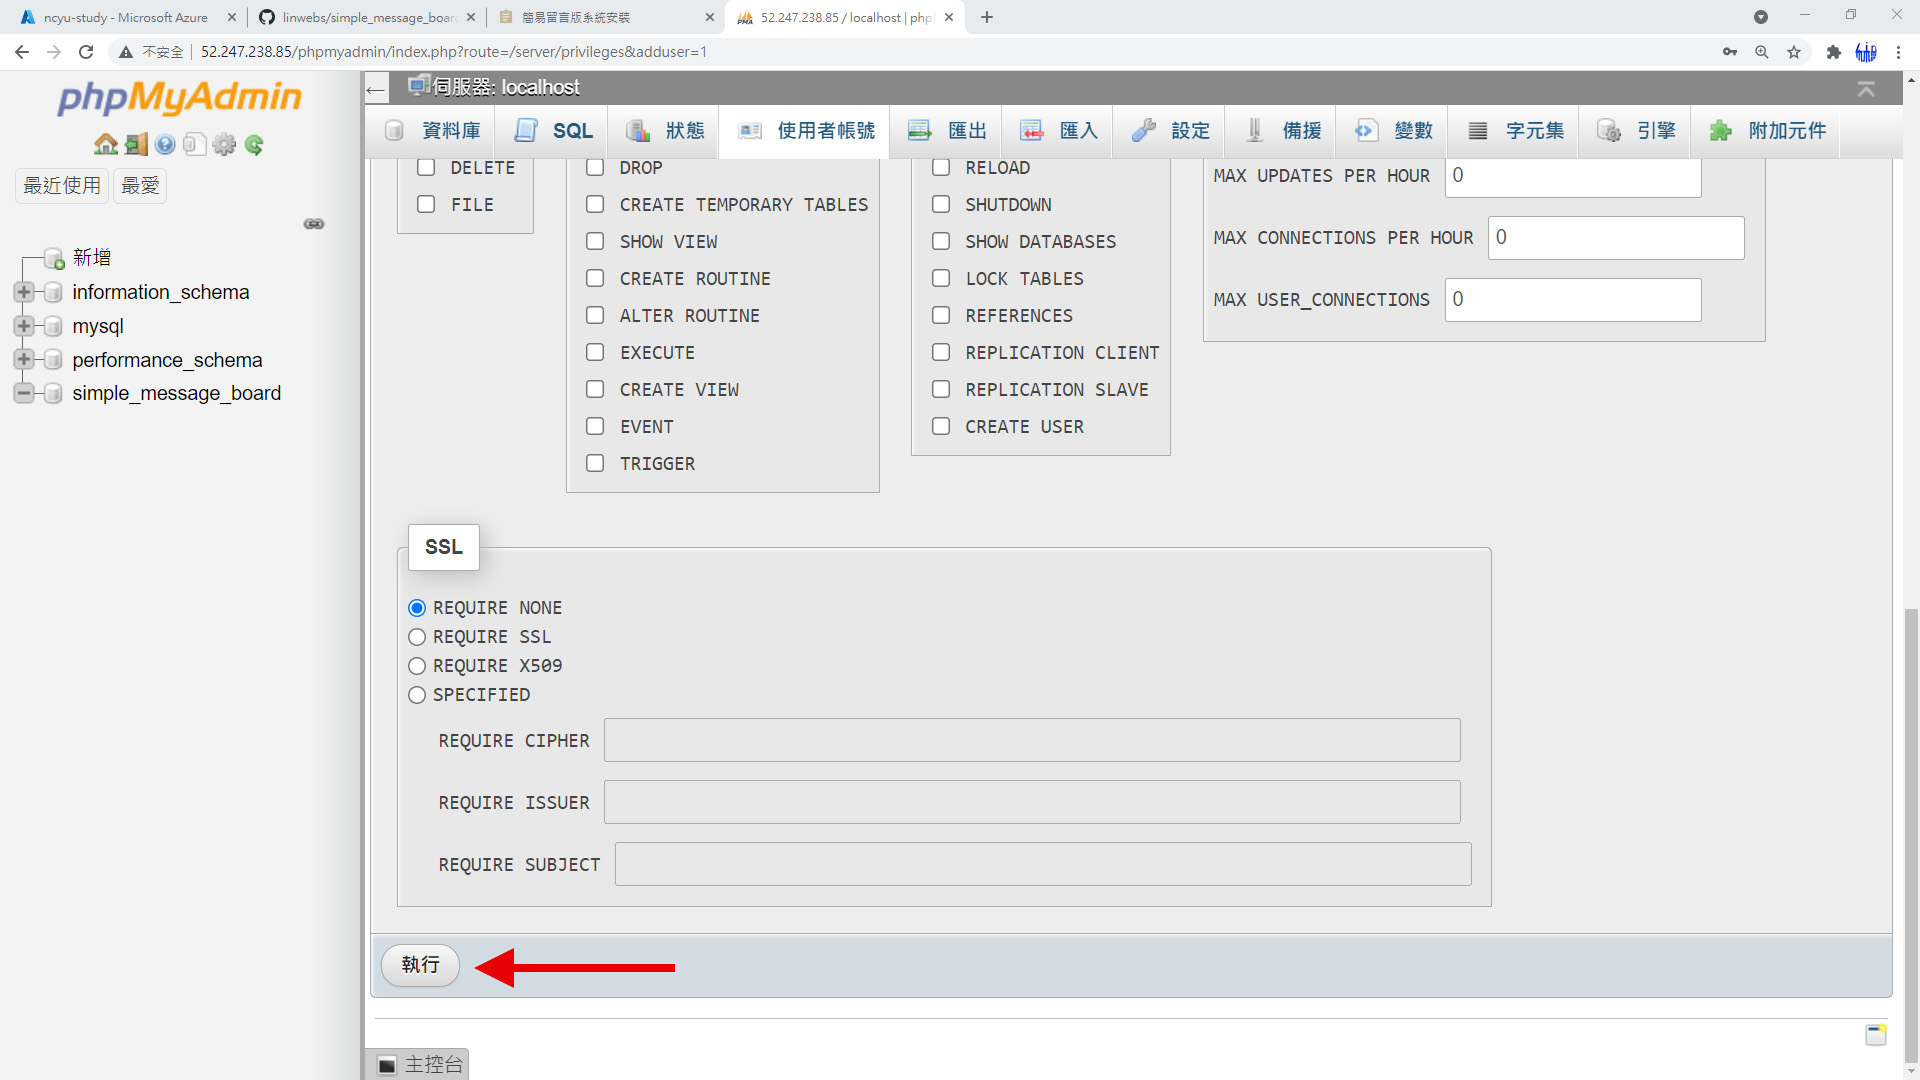1920x1080 pixels.
Task: Click the browser bookmark star icon
Action: click(x=1794, y=52)
